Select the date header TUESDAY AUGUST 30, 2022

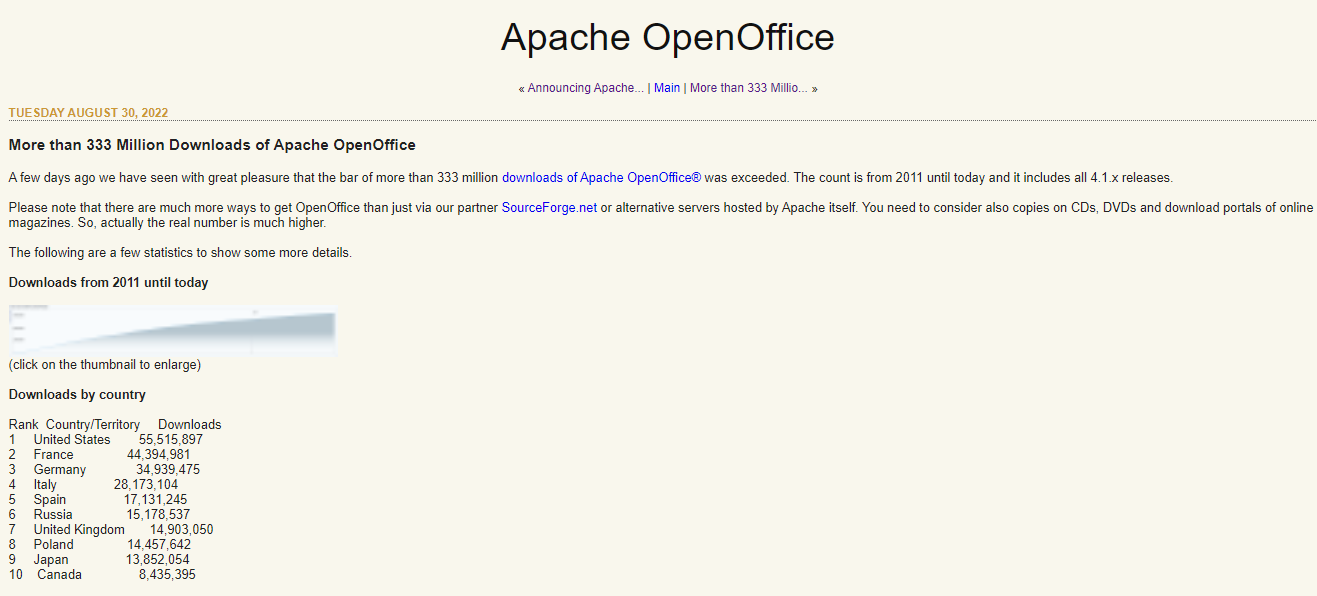coord(88,113)
